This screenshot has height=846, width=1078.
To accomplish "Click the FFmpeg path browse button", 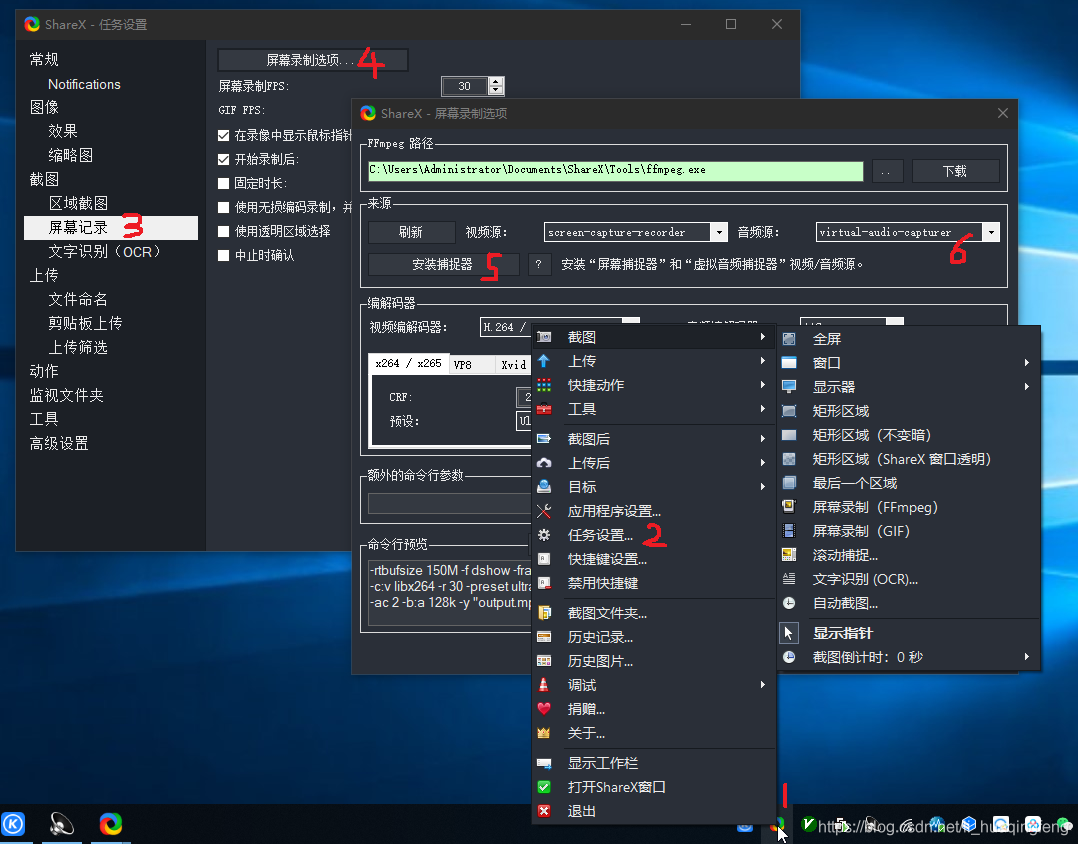I will point(887,171).
